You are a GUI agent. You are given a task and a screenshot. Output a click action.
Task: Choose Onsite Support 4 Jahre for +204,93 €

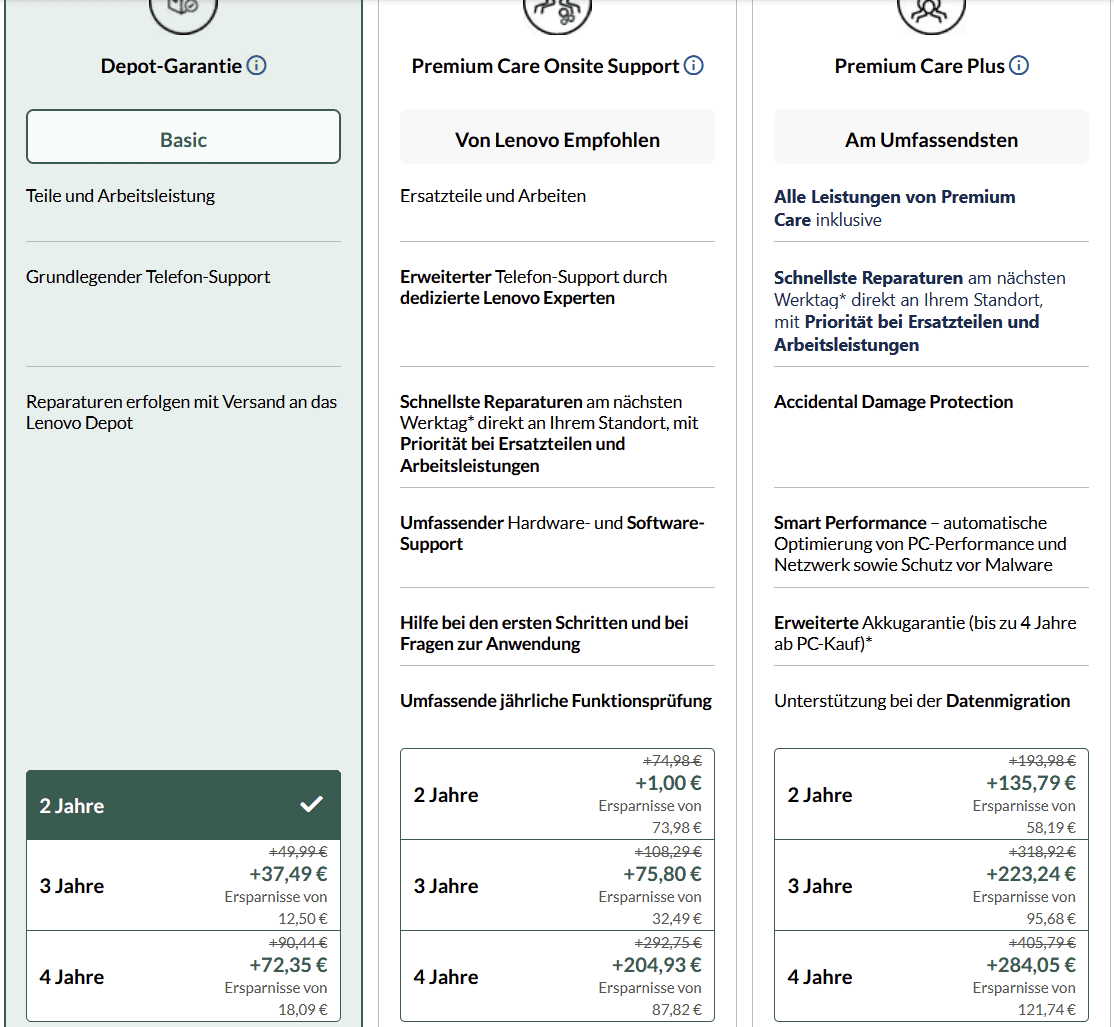557,976
